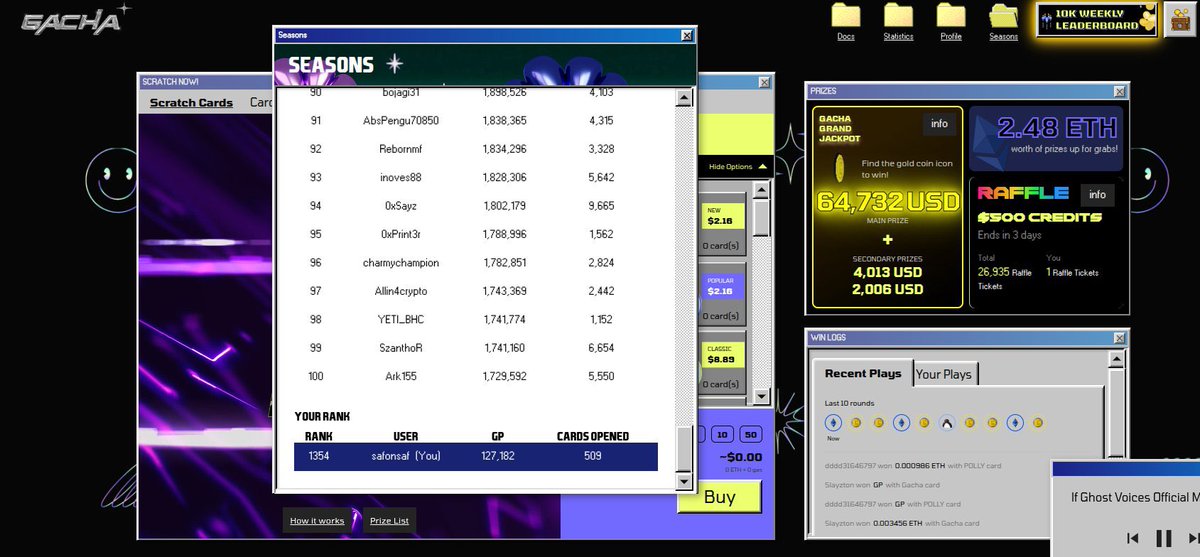
Task: Switch to the Recent Plays tab
Action: pos(862,373)
